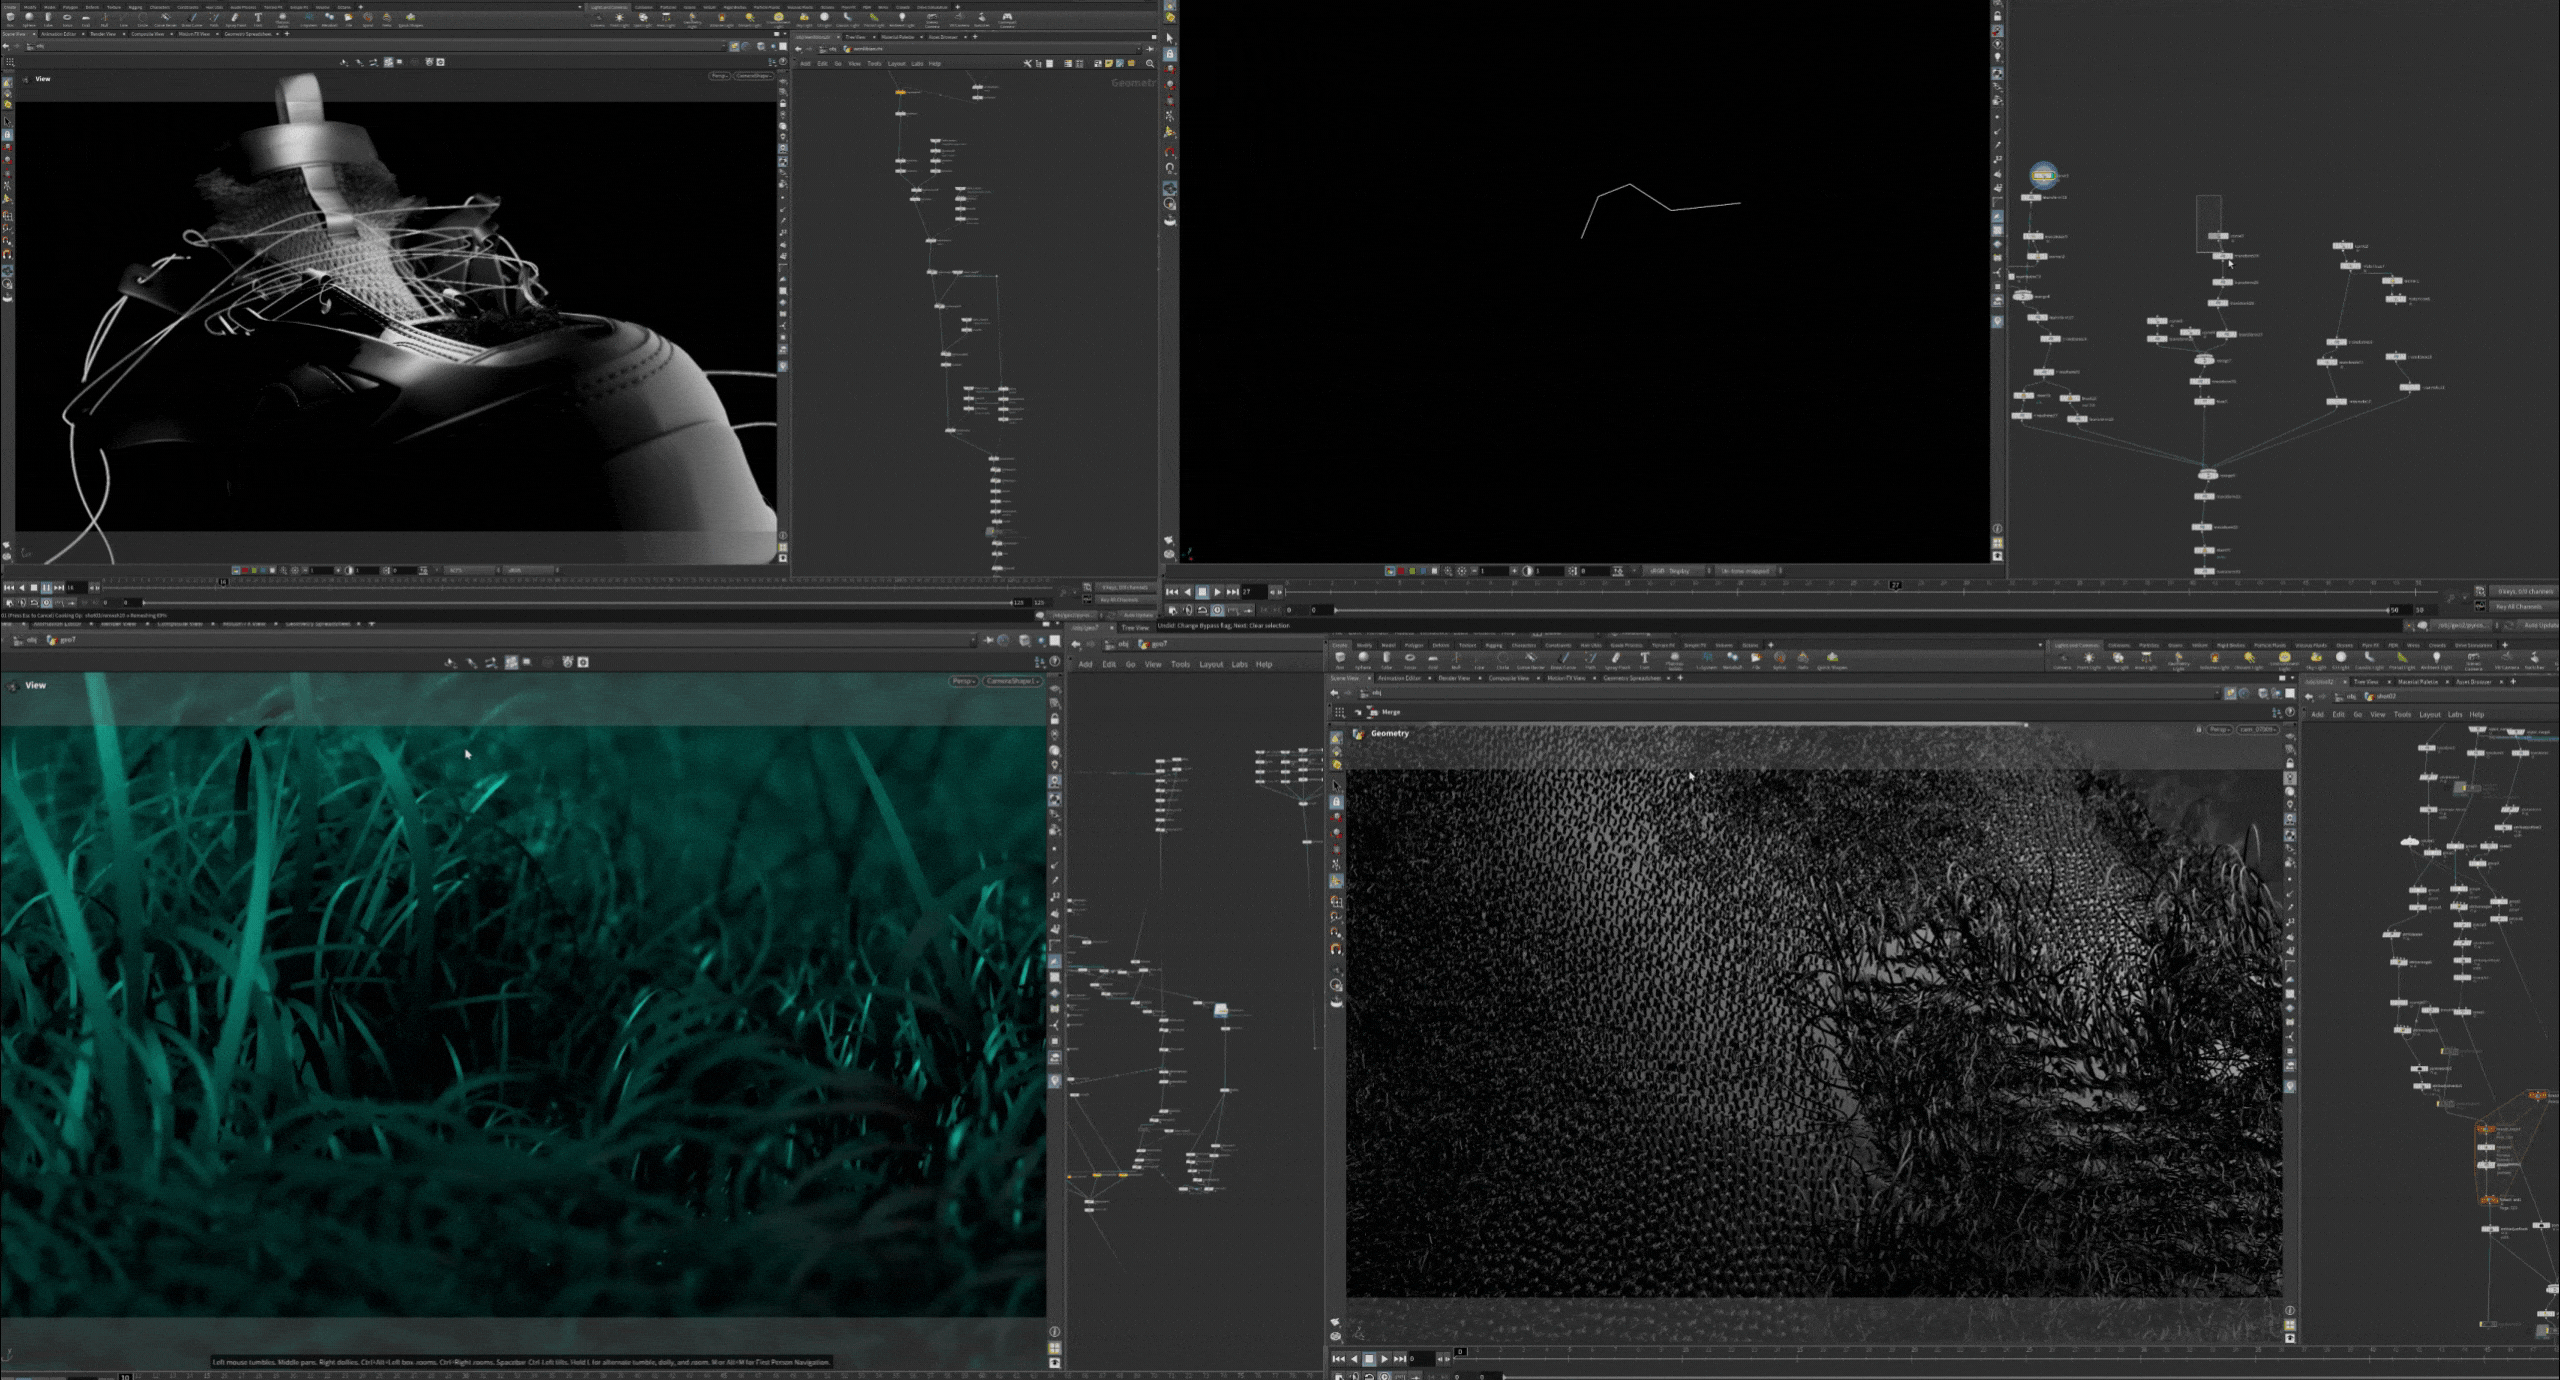
Task: Click the Sky Light shelf icon
Action: coord(2316,657)
